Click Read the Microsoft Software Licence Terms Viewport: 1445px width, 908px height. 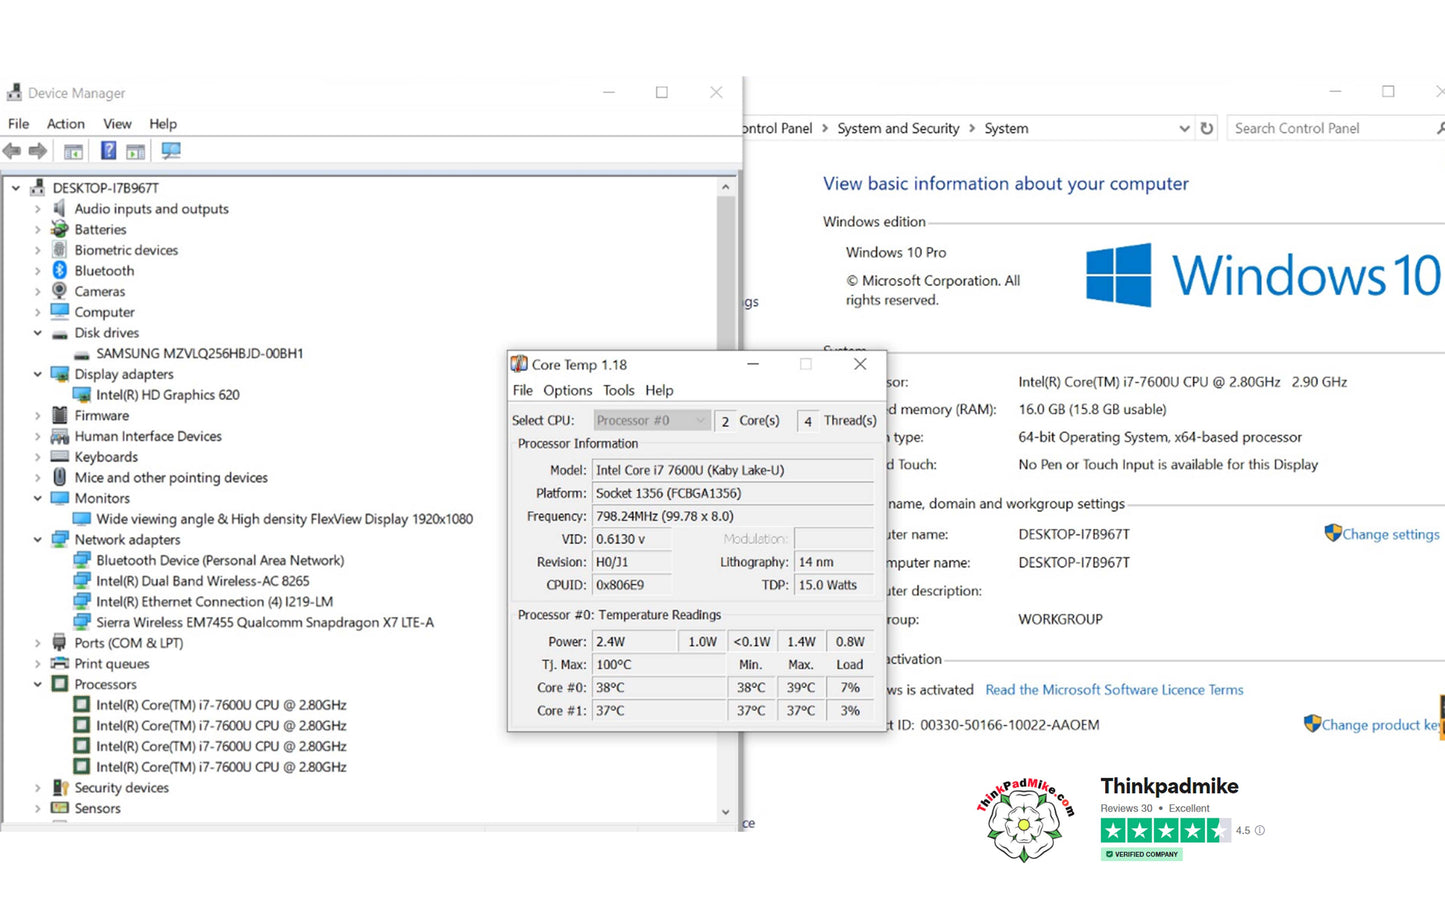point(1114,689)
